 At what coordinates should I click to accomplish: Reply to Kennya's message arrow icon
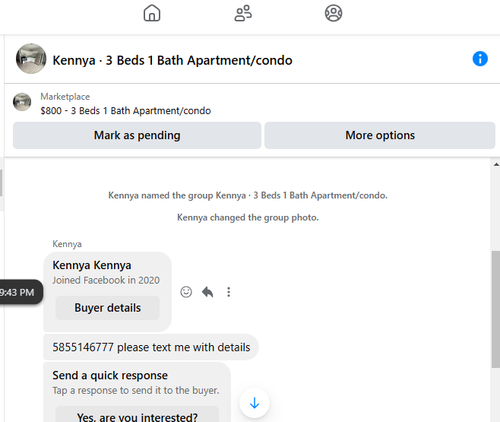[x=207, y=292]
